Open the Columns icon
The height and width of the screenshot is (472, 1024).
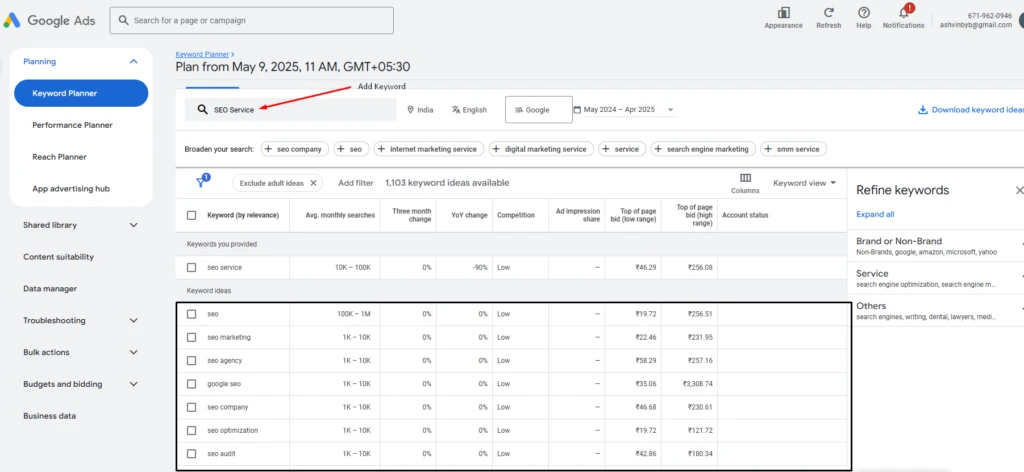click(745, 178)
